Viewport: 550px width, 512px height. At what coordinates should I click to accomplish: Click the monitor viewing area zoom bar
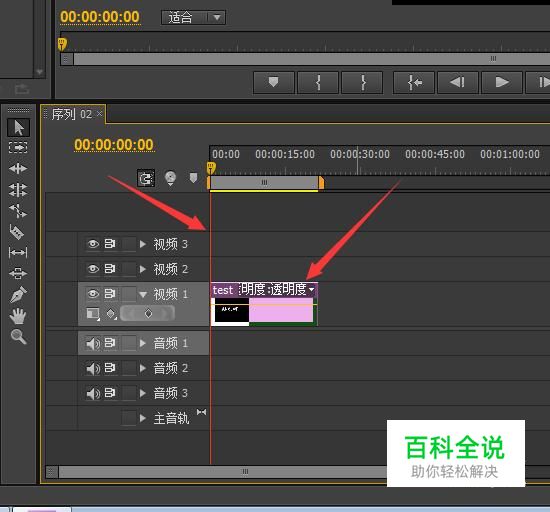(311, 59)
